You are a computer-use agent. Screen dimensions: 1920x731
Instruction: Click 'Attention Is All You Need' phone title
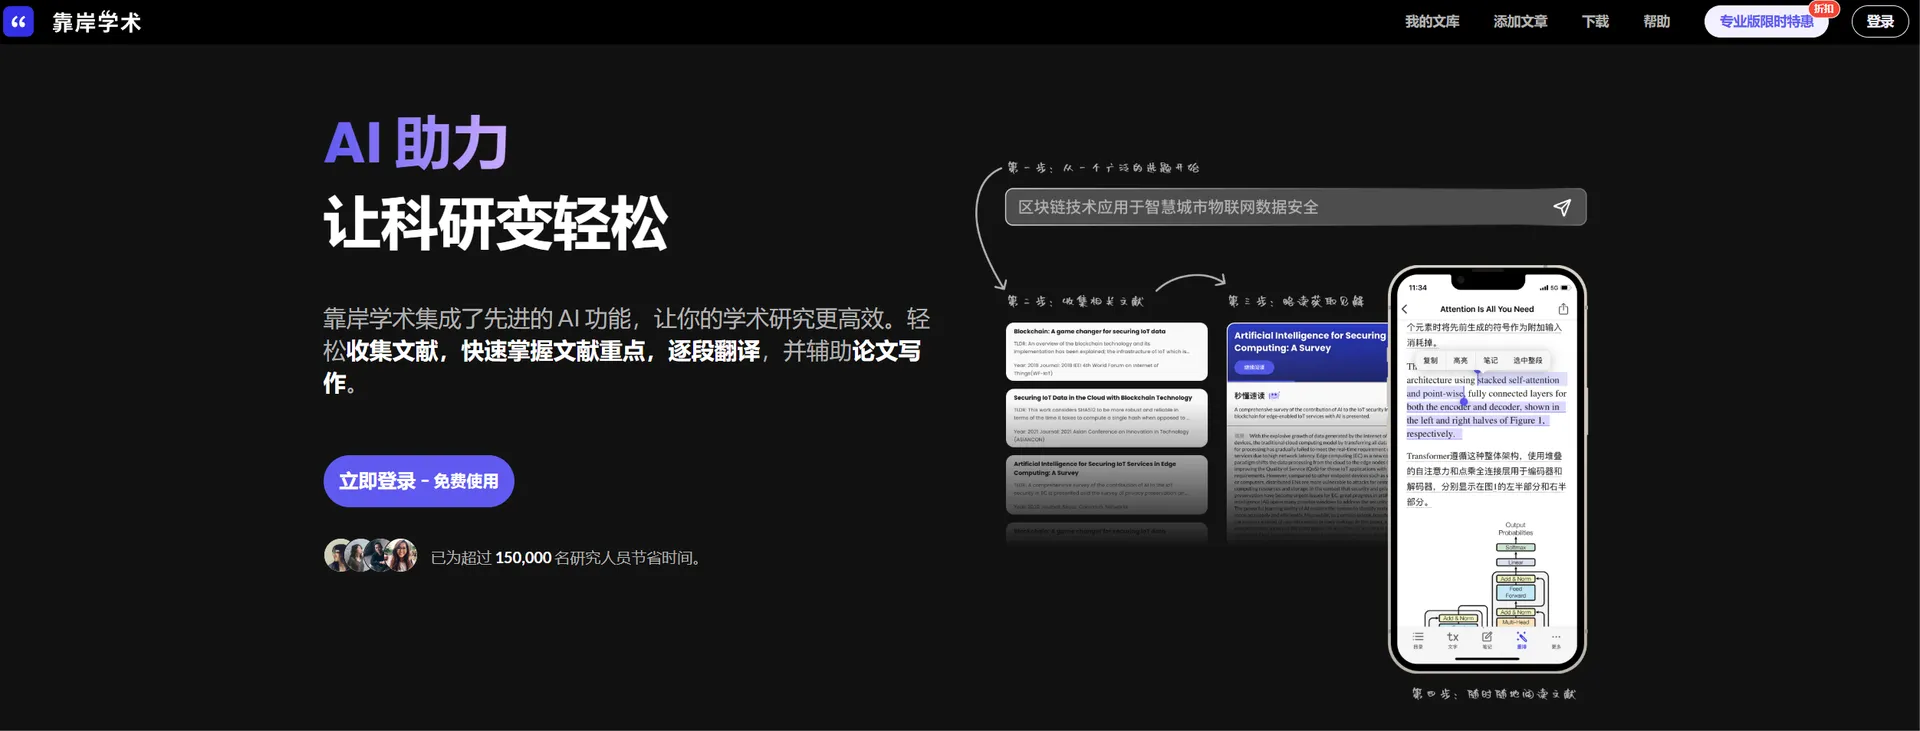pos(1486,309)
